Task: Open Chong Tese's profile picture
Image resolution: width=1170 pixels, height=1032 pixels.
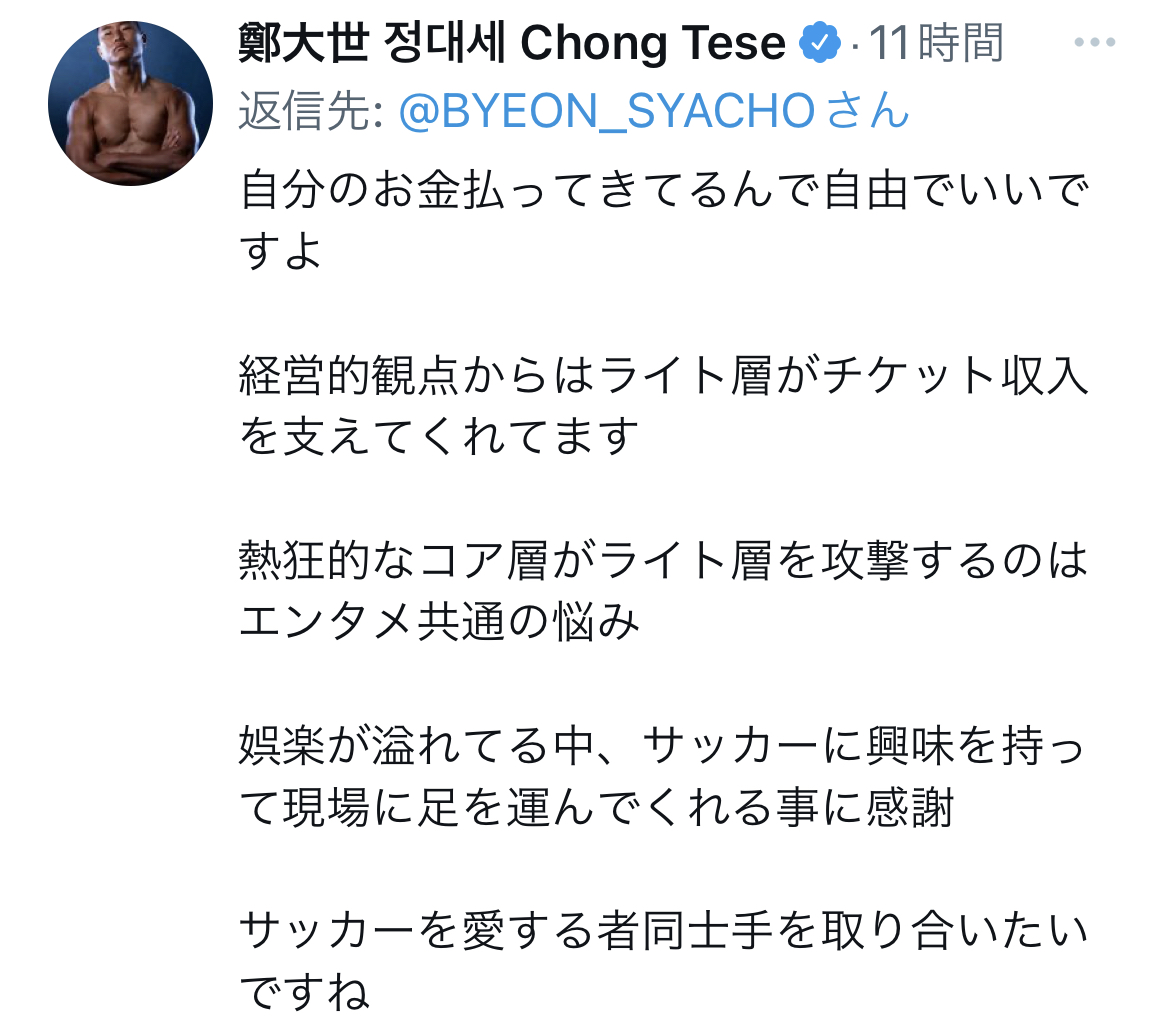Action: pos(131,104)
